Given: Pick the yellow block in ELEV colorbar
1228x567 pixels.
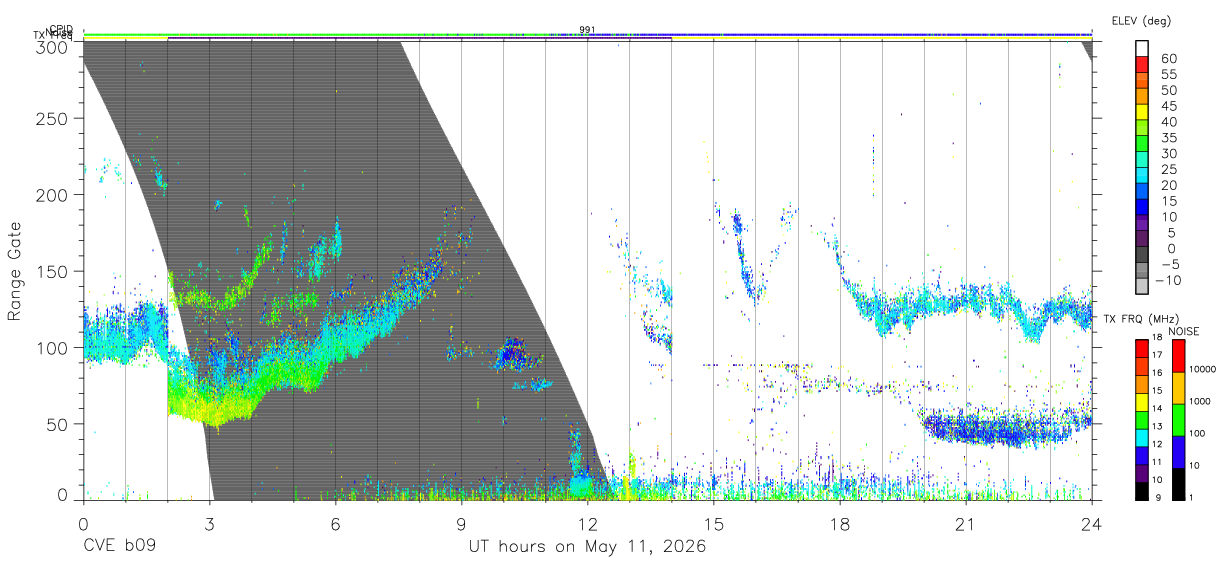Looking at the screenshot, I should (1142, 114).
